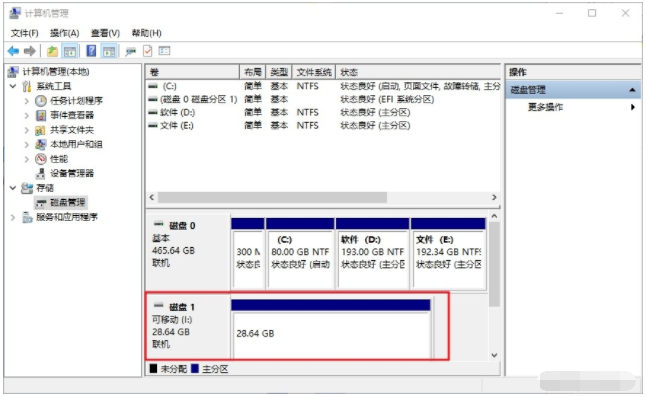Click the 事件查看器 icon
The width and height of the screenshot is (646, 397).
[40, 115]
